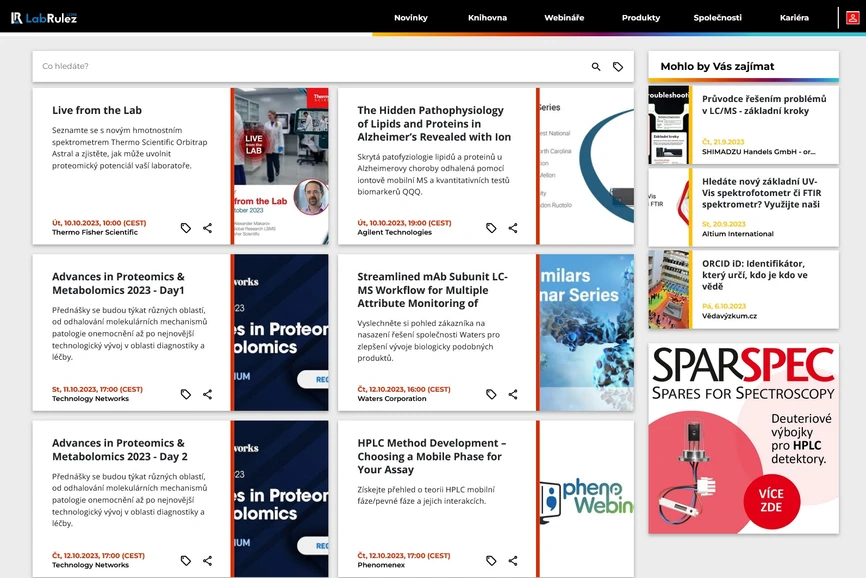This screenshot has height=578, width=866.
Task: Click Agilent Technologies company name
Action: (x=394, y=232)
